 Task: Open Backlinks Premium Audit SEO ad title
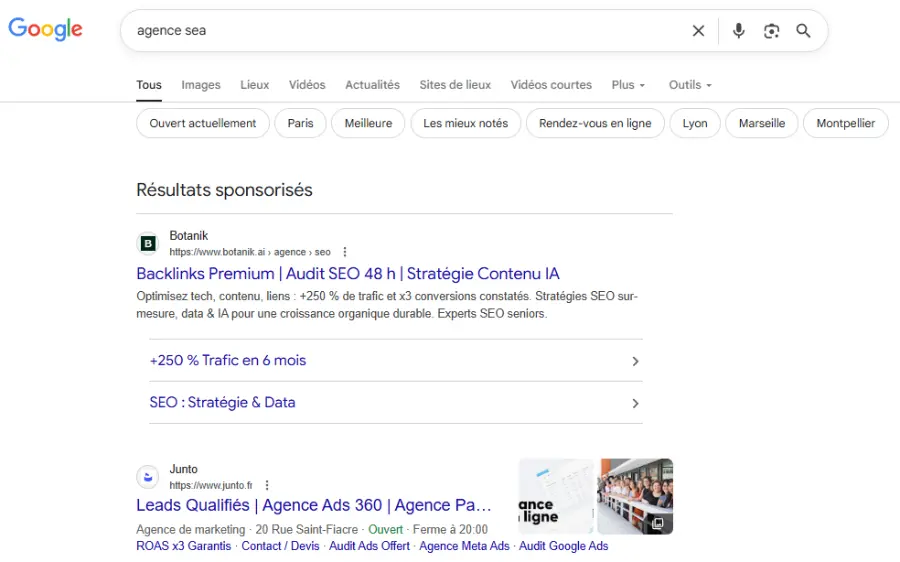348,274
